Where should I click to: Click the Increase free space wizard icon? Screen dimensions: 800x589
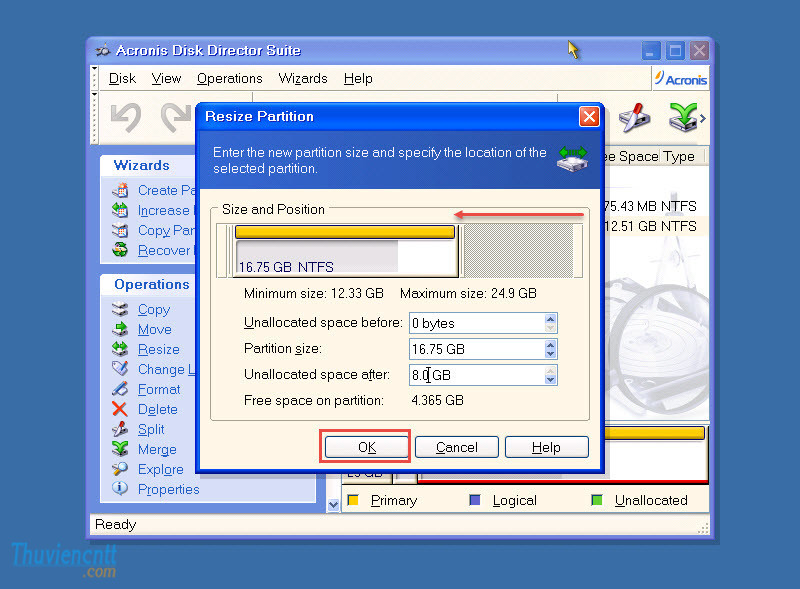(120, 210)
